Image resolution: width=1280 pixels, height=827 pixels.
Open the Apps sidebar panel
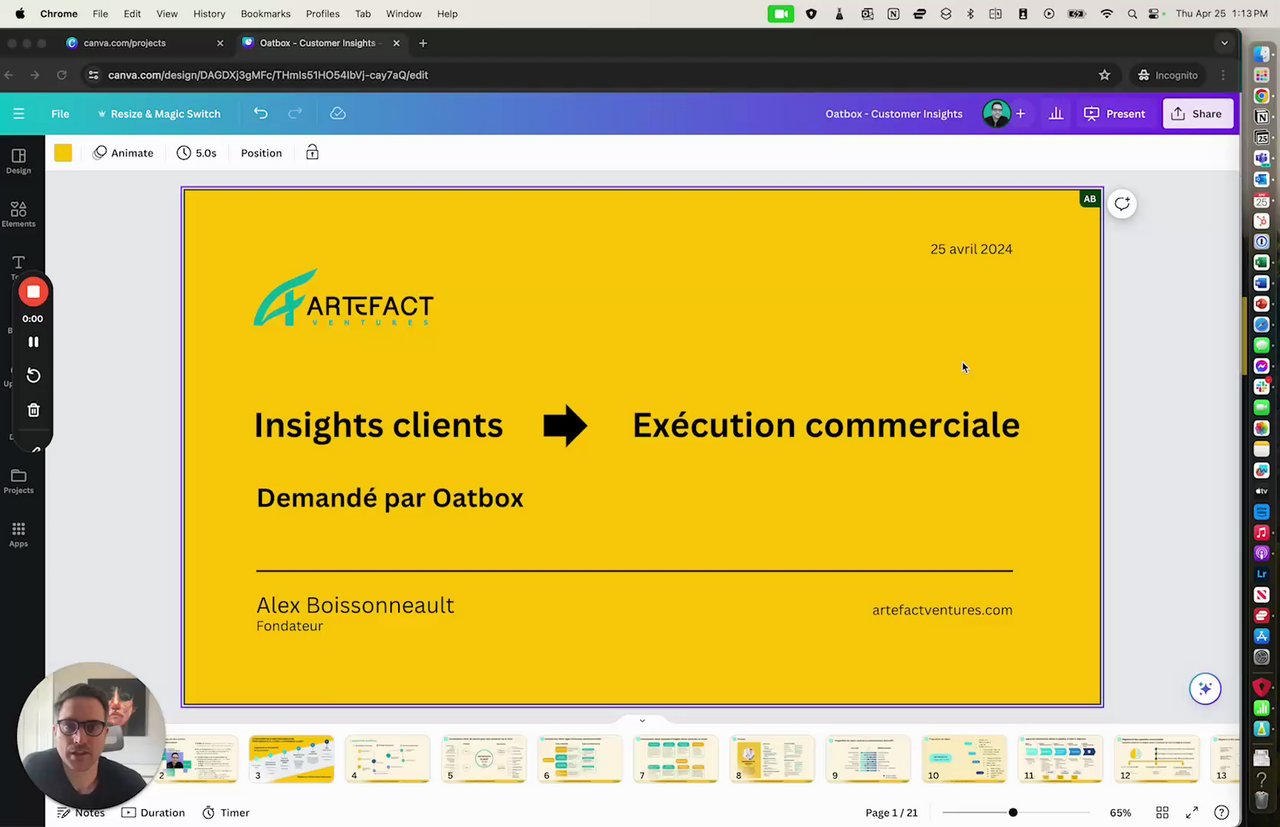click(18, 534)
